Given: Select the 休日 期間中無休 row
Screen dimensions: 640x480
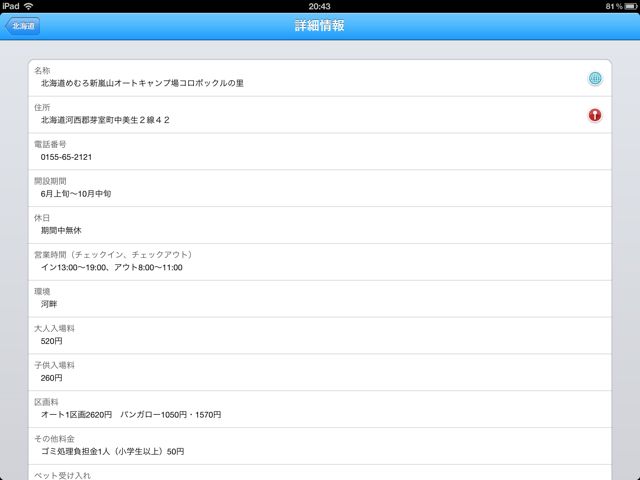Looking at the screenshot, I should coord(320,225).
